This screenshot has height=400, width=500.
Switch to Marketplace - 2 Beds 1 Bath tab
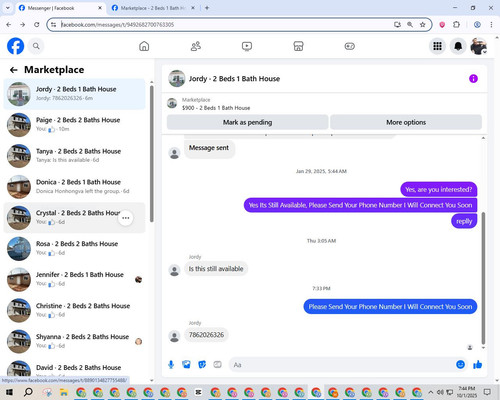point(152,8)
